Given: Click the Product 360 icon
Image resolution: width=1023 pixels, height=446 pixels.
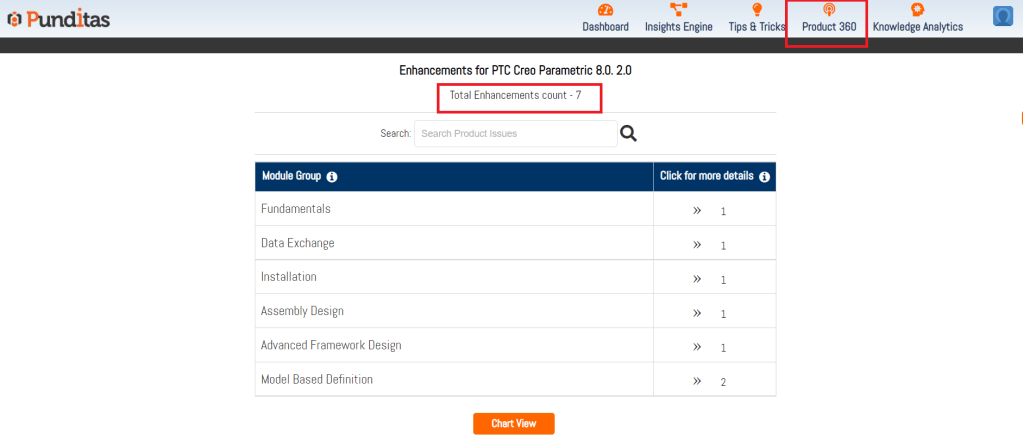Looking at the screenshot, I should 829,10.
